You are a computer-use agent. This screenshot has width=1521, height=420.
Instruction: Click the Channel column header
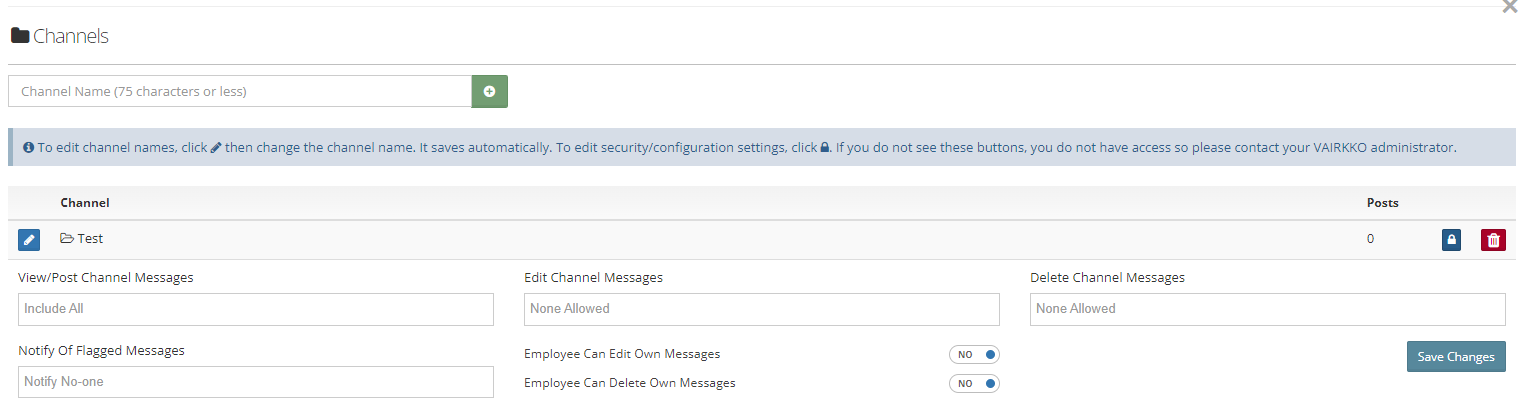(x=85, y=203)
